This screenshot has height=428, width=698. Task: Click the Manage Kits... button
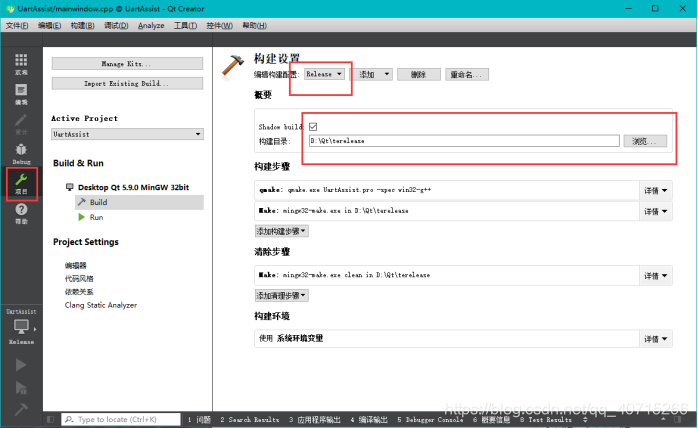pos(127,64)
